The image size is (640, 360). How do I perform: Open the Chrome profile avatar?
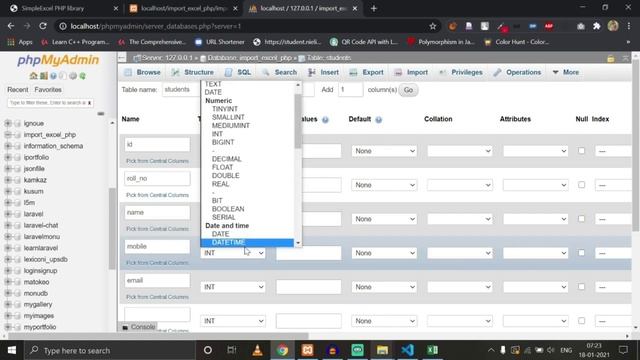coord(613,26)
